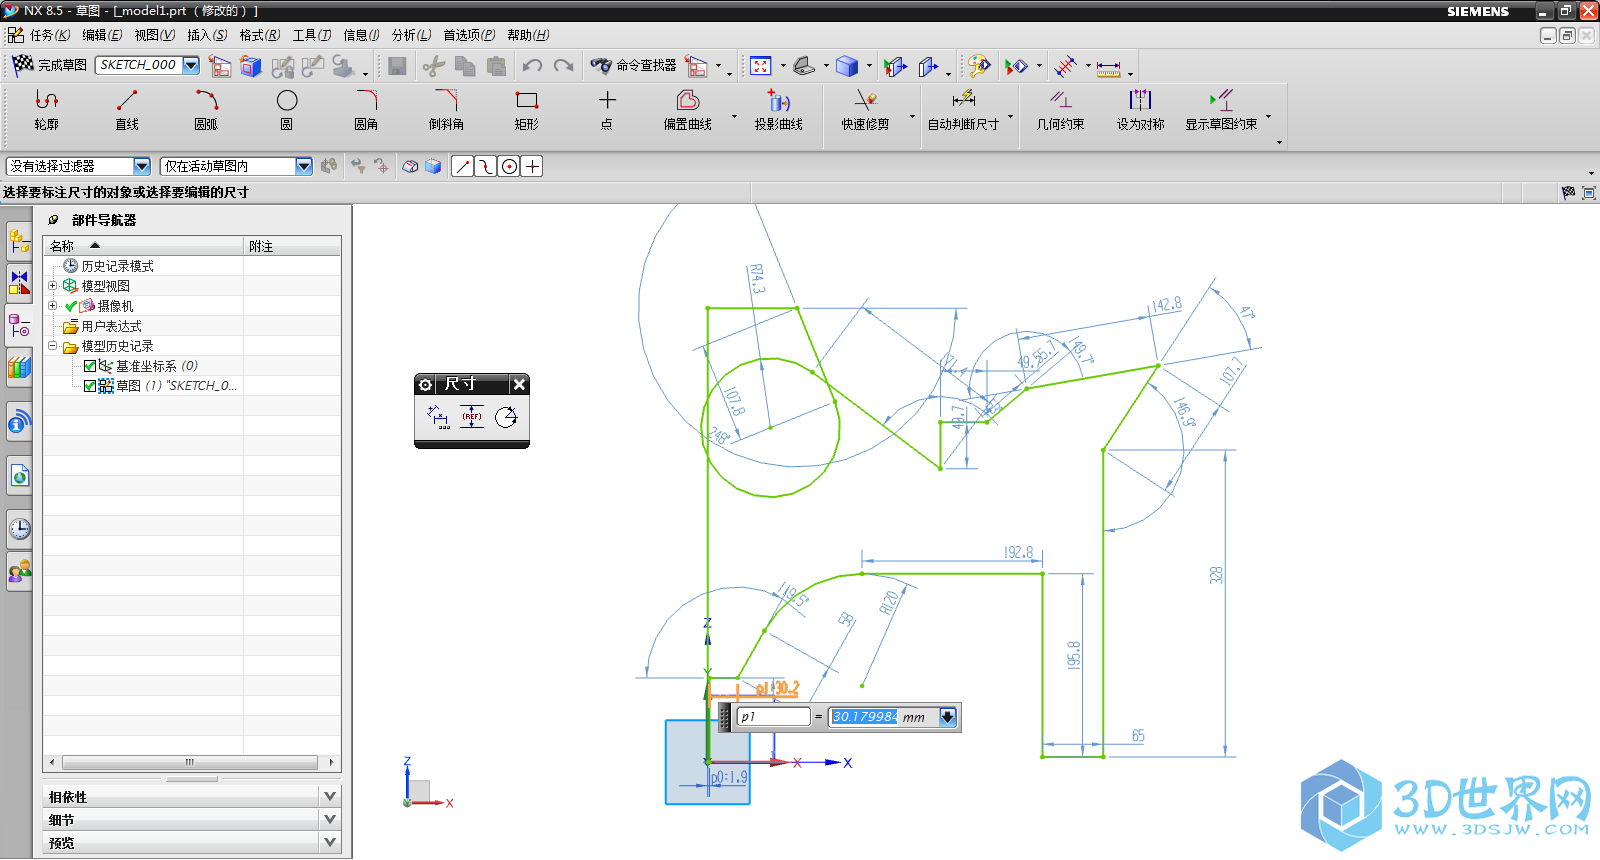Click the 完成草图 finish sketch button
Screen dimensions: 1600x860
(49, 65)
